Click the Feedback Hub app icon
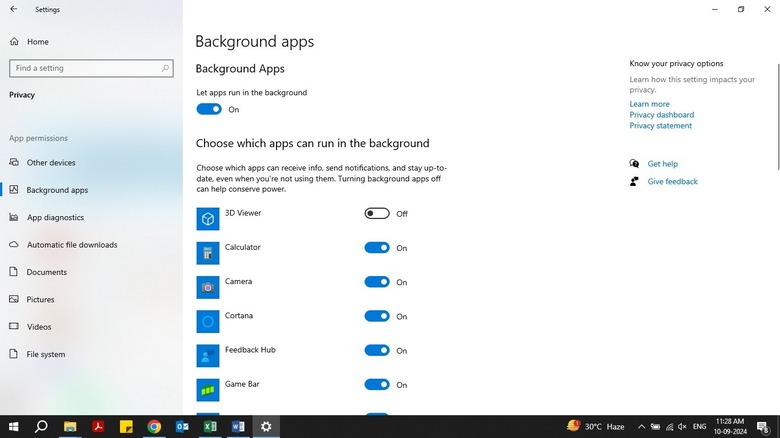 point(207,355)
